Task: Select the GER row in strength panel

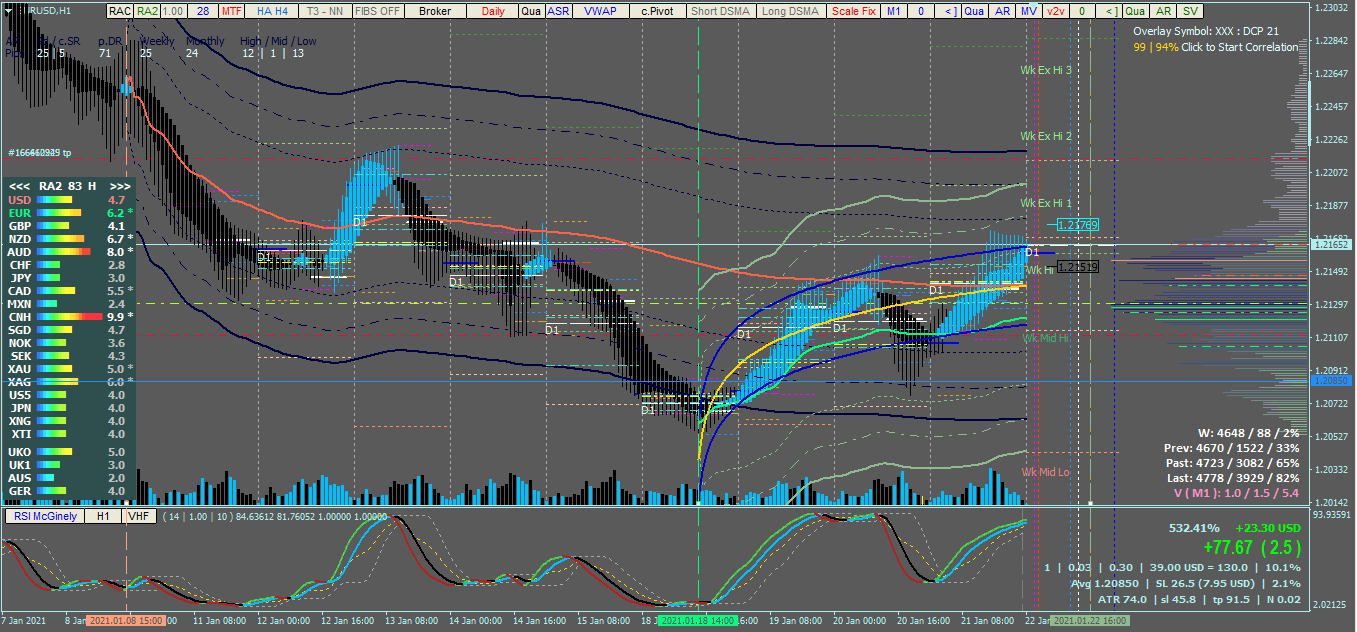Action: pyautogui.click(x=68, y=491)
